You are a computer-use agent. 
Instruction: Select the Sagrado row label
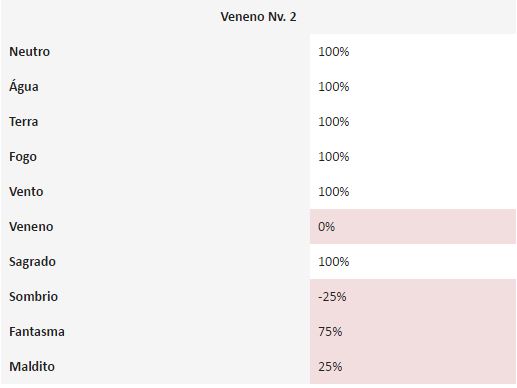point(32,262)
